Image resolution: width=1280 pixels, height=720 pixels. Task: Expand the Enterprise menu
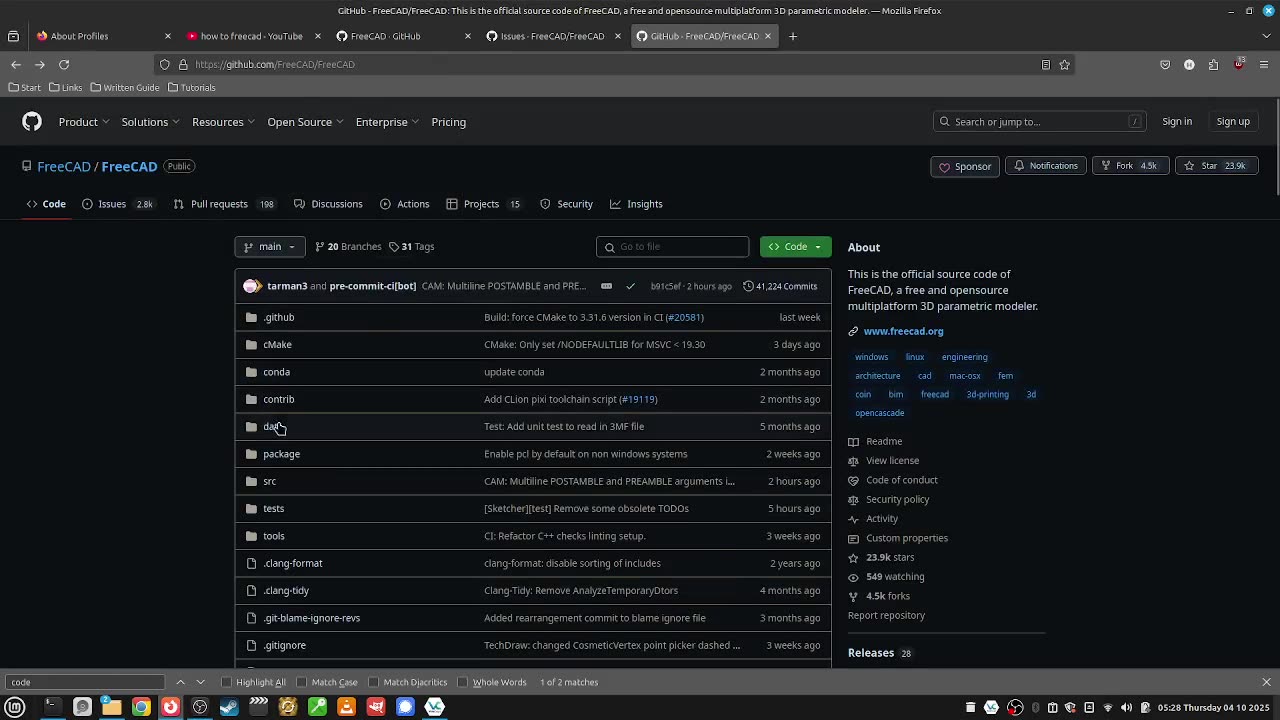point(387,122)
